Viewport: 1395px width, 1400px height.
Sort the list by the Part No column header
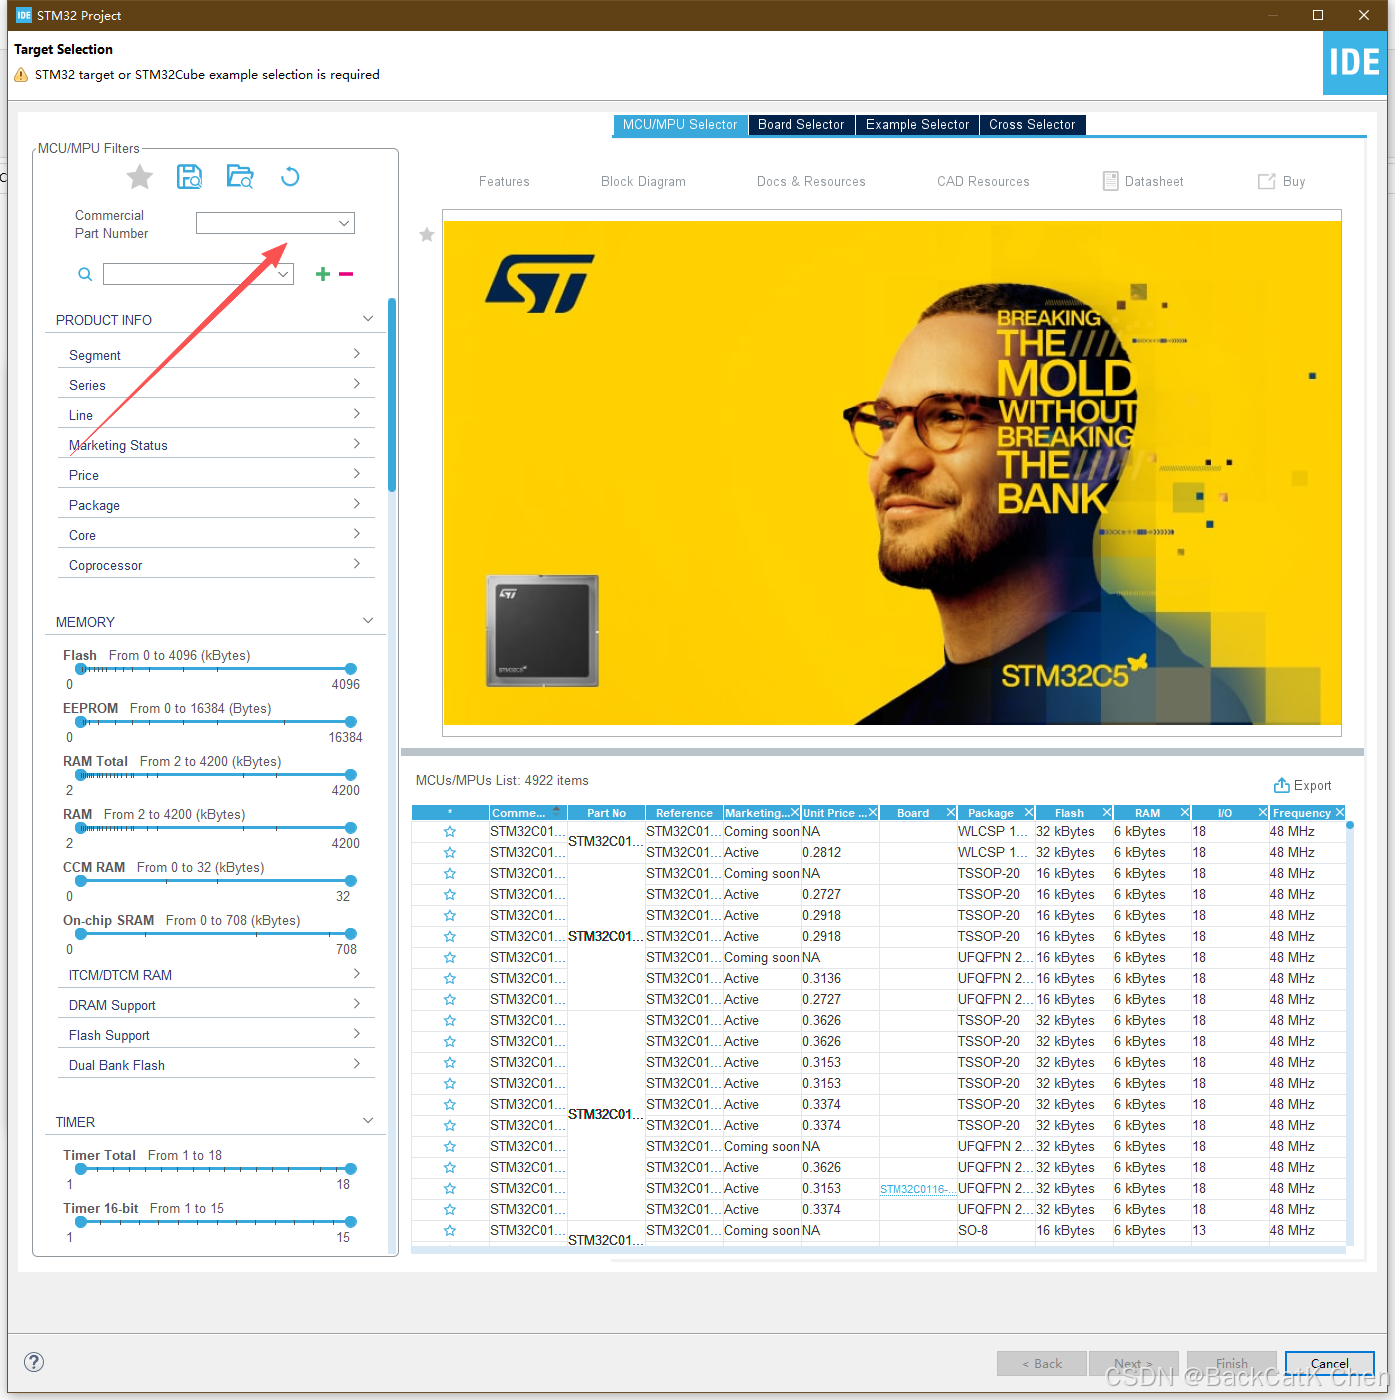(606, 813)
